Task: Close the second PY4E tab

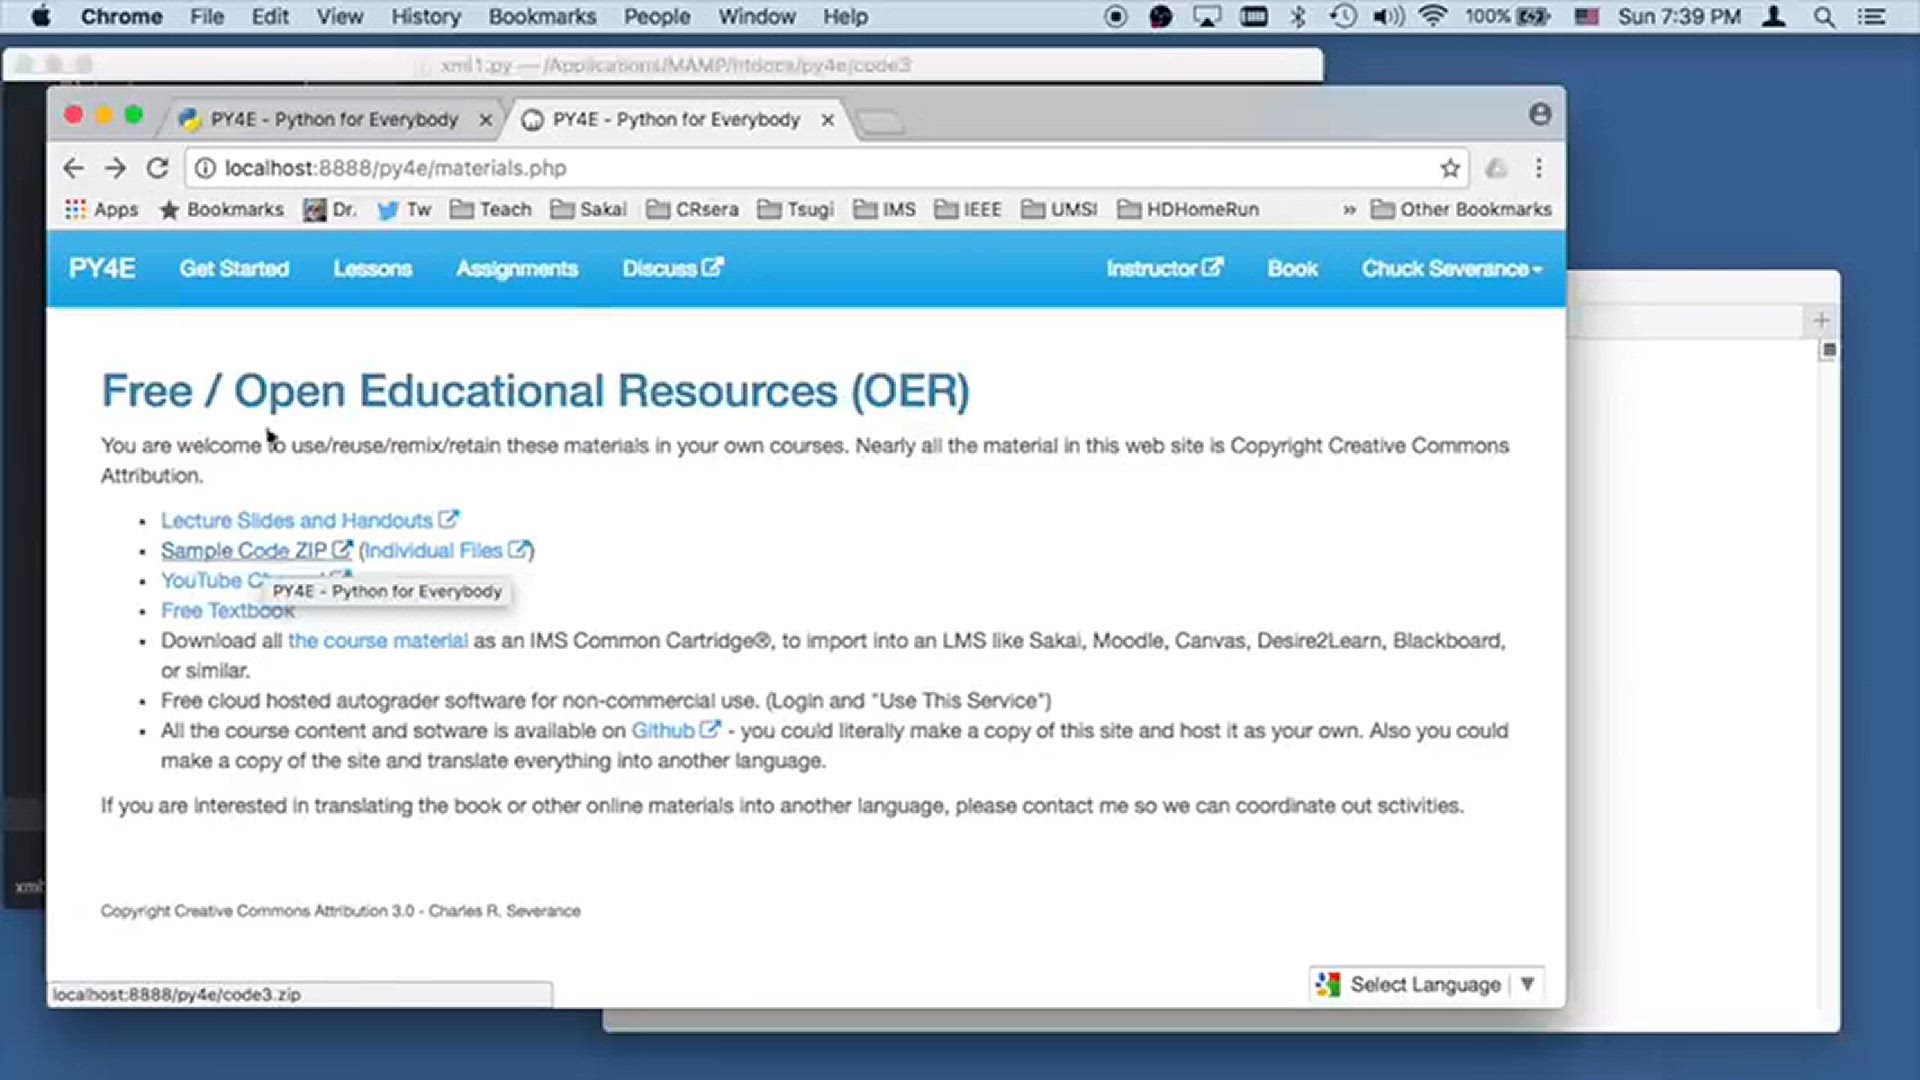Action: (x=828, y=120)
